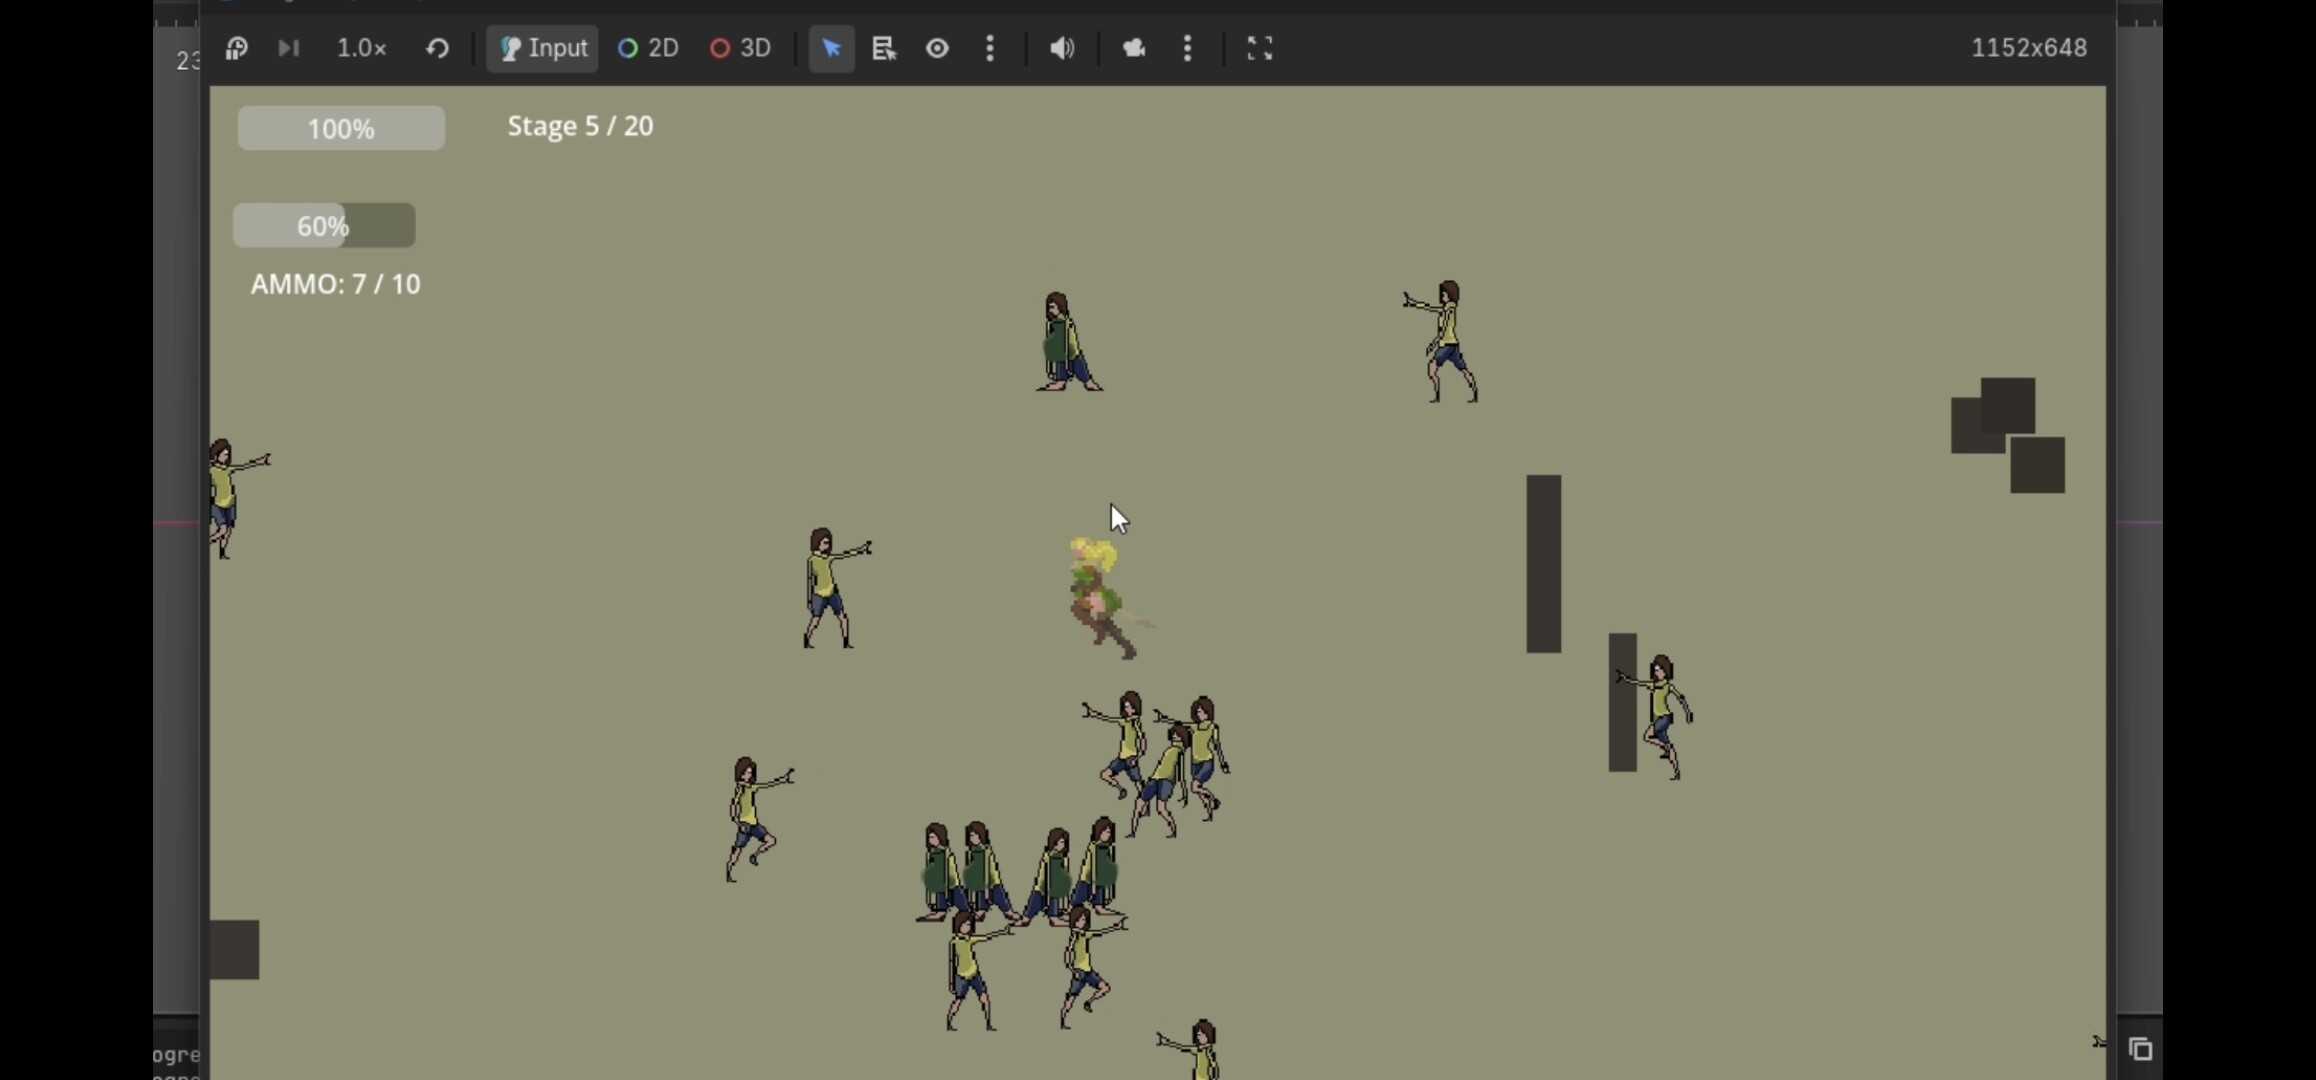Screen dimensions: 2316x1080
Task: Click the AMMO: 7 / 10 text
Action: click(335, 284)
